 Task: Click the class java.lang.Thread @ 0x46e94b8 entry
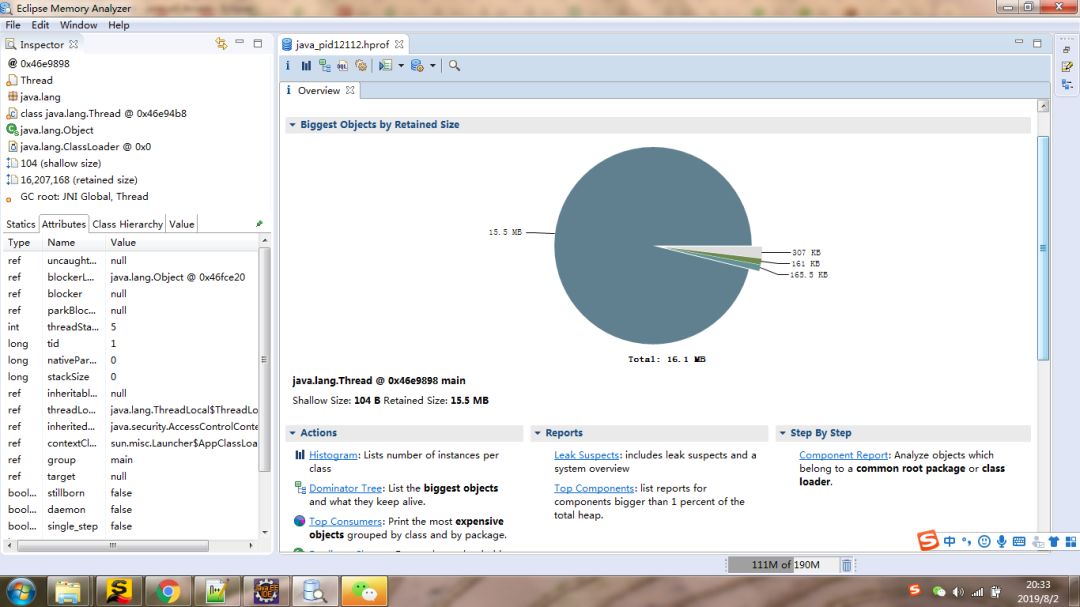tap(103, 113)
